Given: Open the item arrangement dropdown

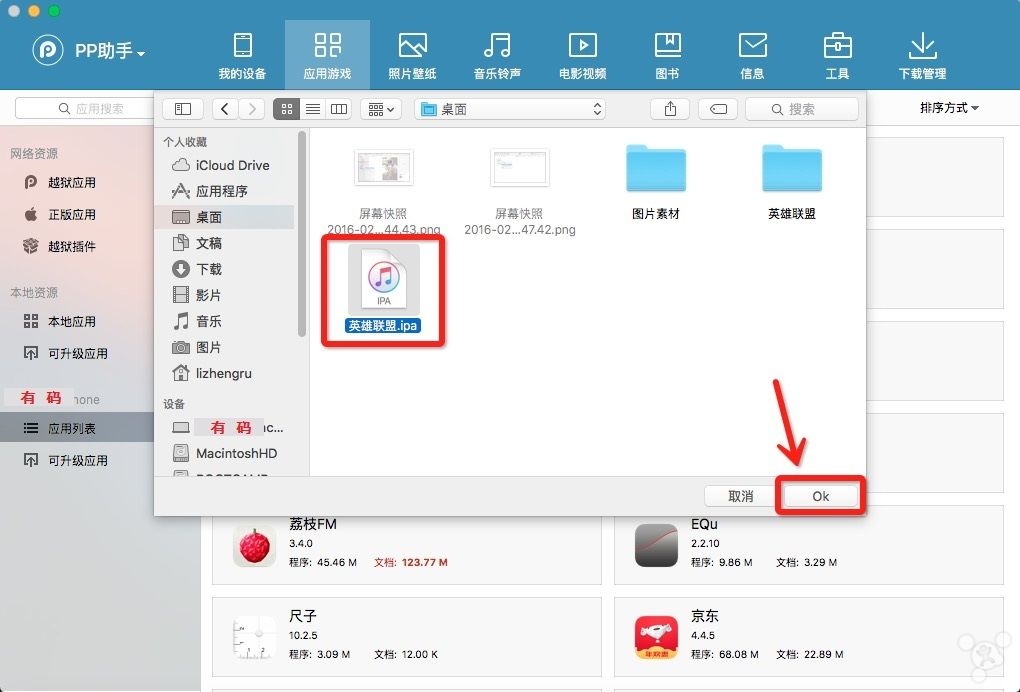Looking at the screenshot, I should tap(380, 109).
